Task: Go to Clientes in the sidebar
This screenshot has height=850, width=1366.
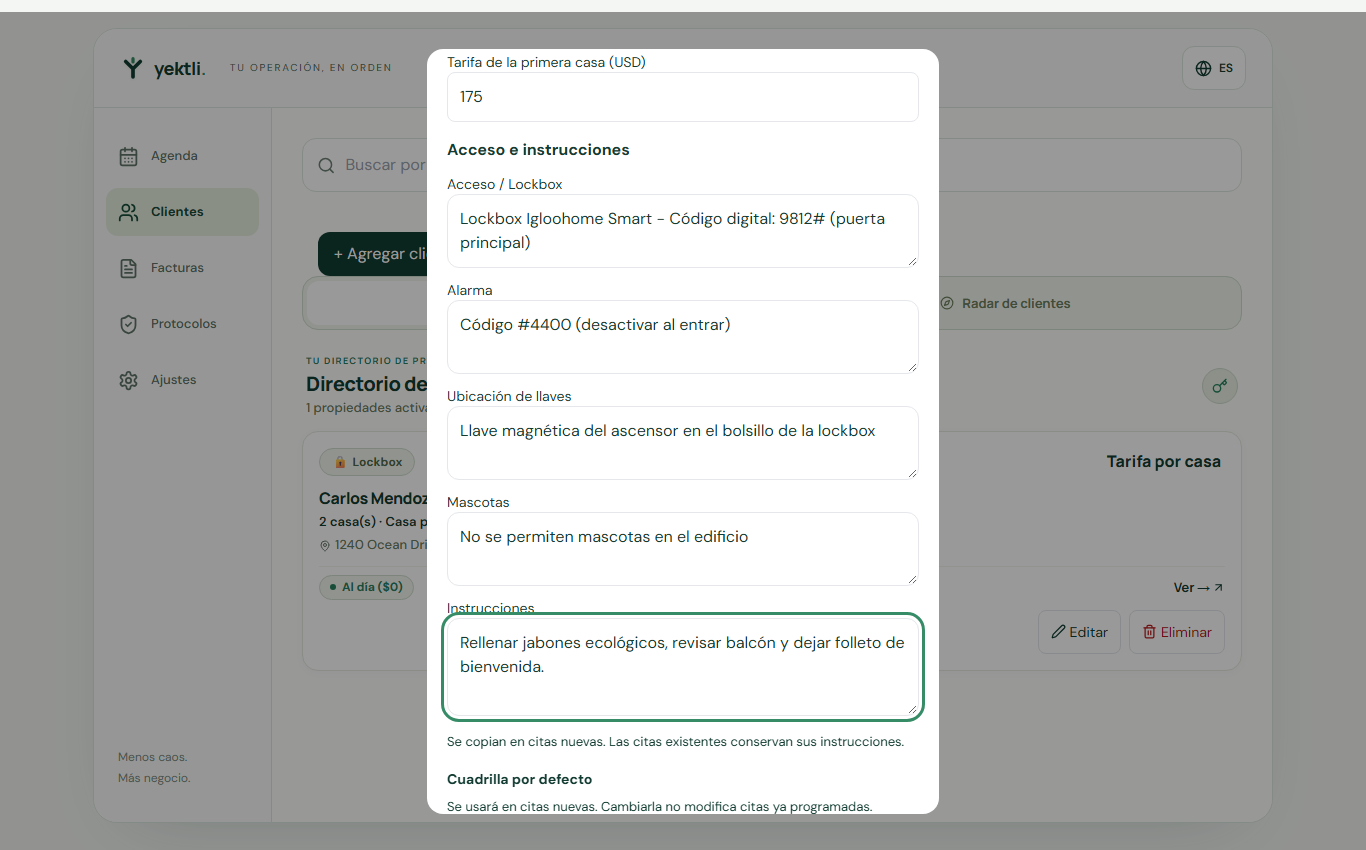Action: tap(182, 212)
